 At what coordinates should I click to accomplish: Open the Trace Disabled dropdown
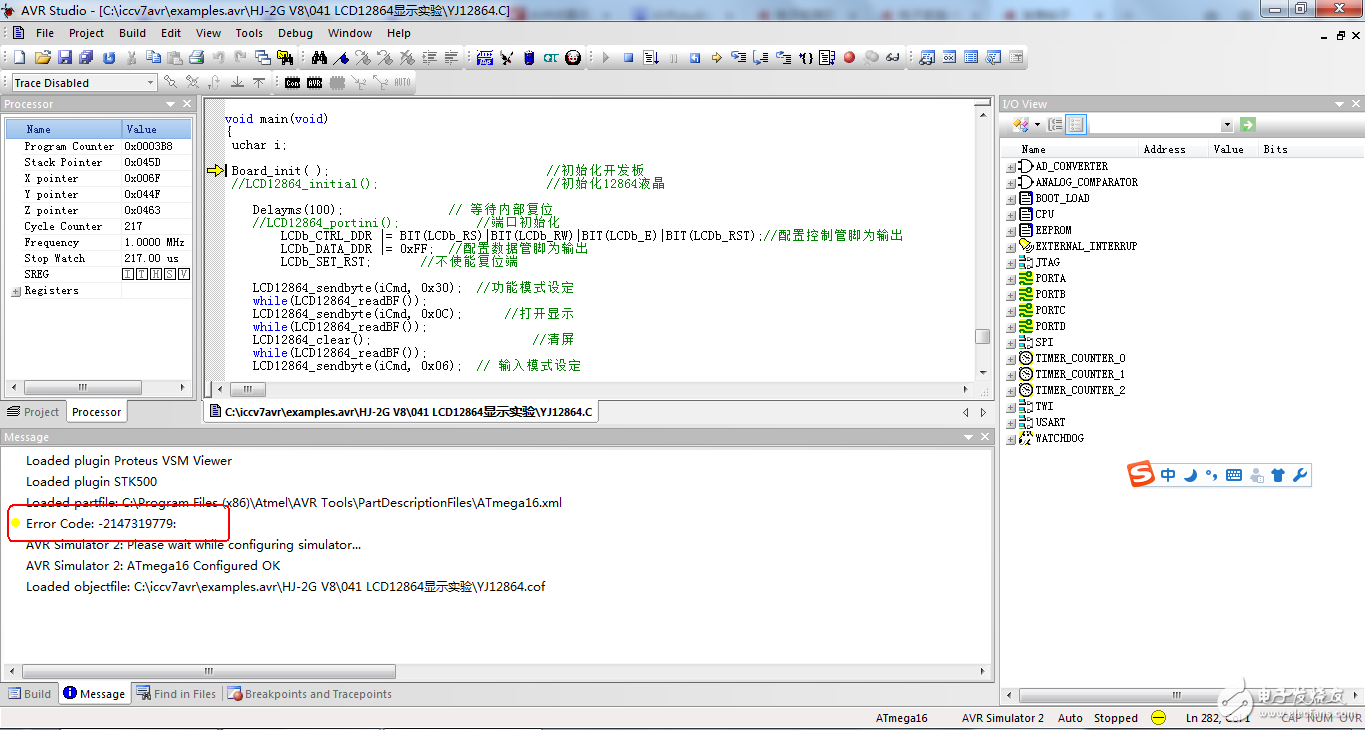click(151, 83)
